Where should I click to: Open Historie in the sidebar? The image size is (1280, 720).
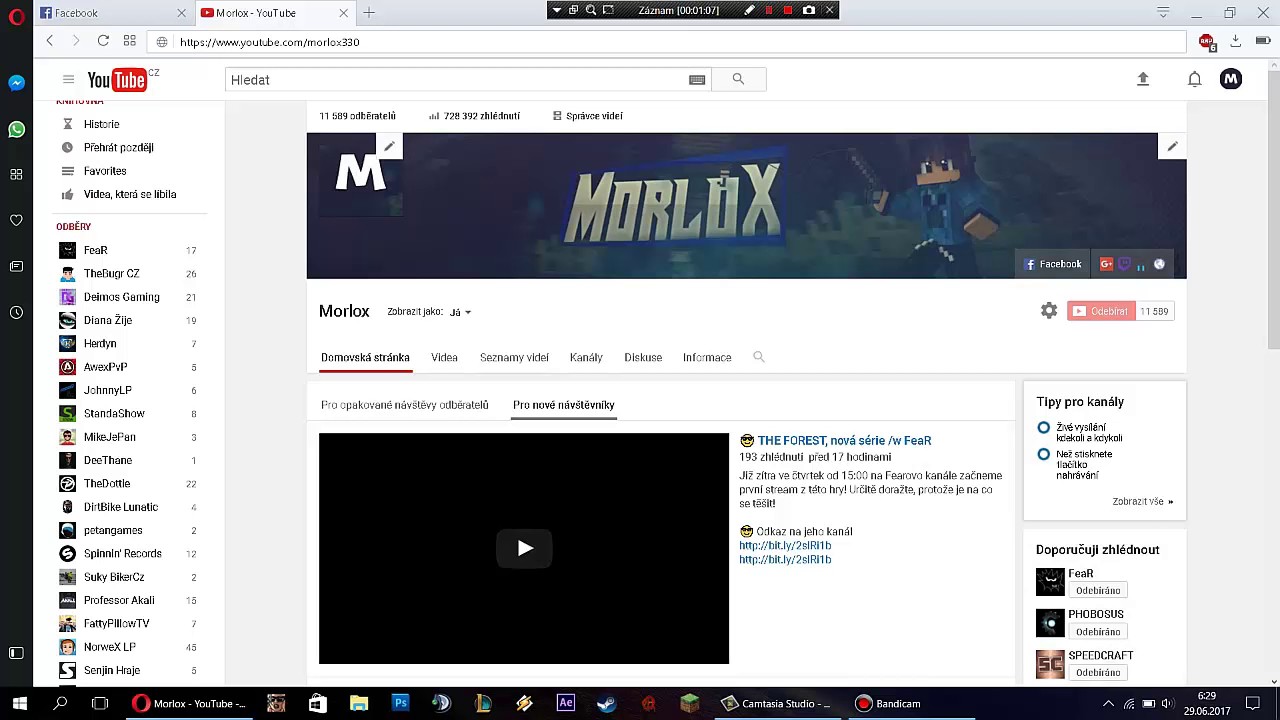tap(101, 124)
